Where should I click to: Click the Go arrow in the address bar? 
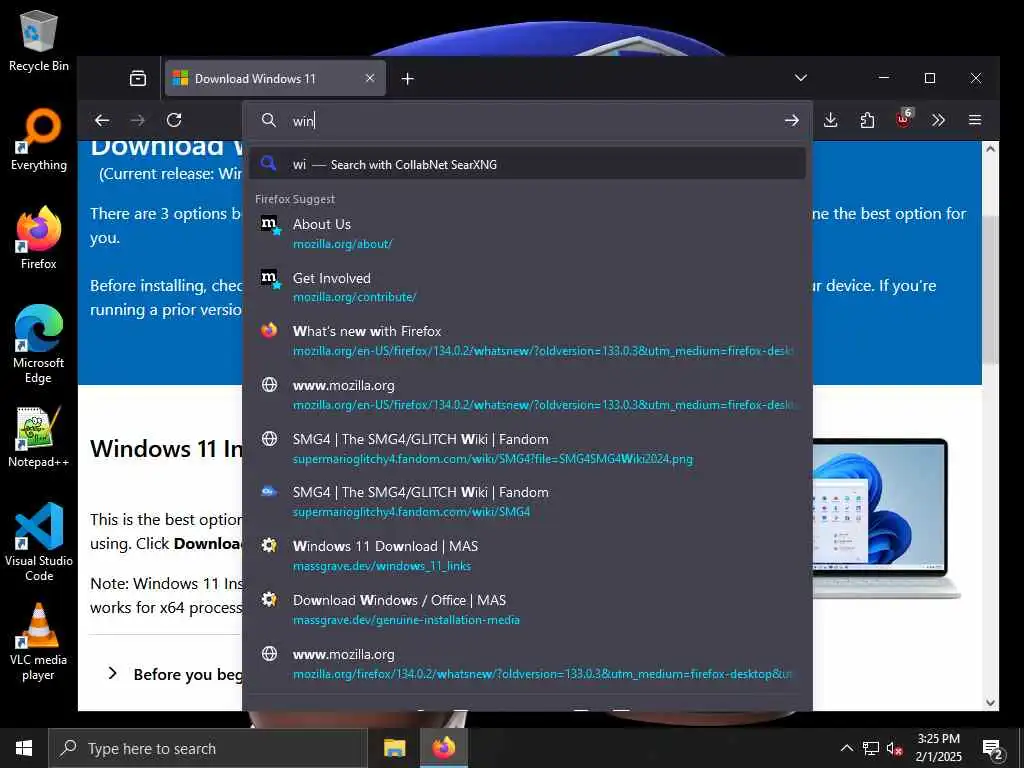pyautogui.click(x=792, y=120)
